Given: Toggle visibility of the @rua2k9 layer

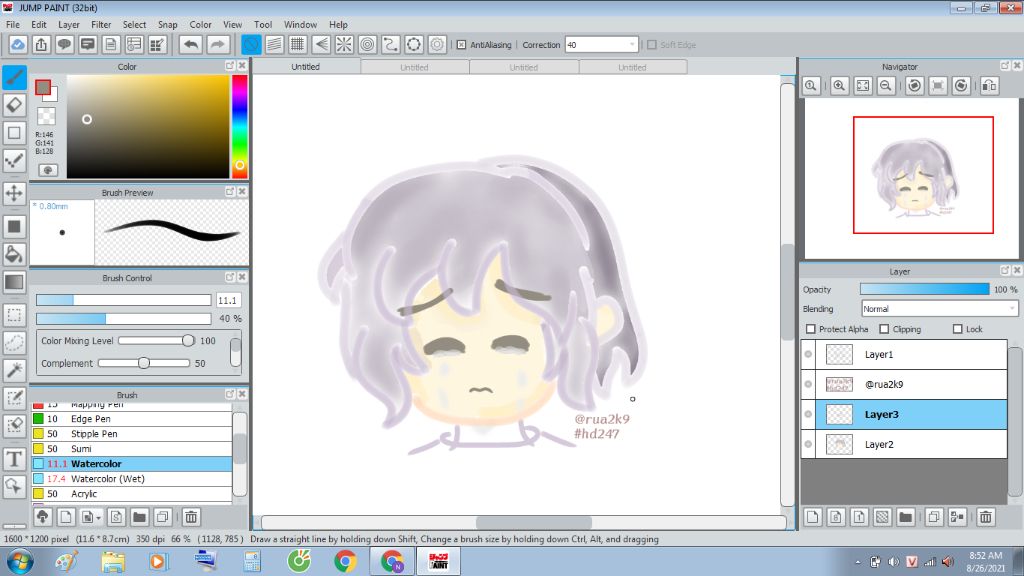Looking at the screenshot, I should coord(808,384).
